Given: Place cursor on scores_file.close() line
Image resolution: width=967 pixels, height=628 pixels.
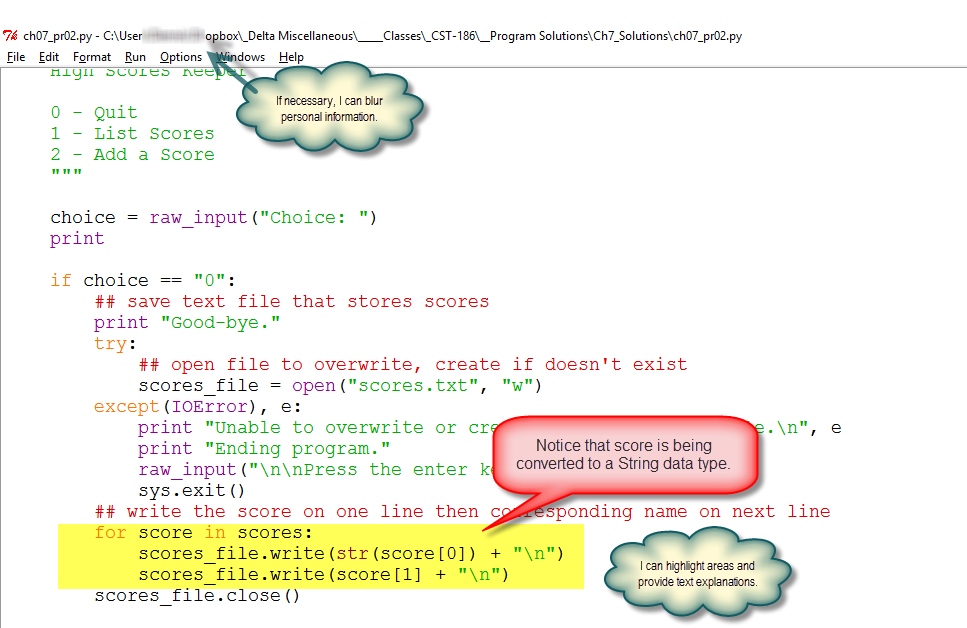Looking at the screenshot, I should pyautogui.click(x=197, y=596).
